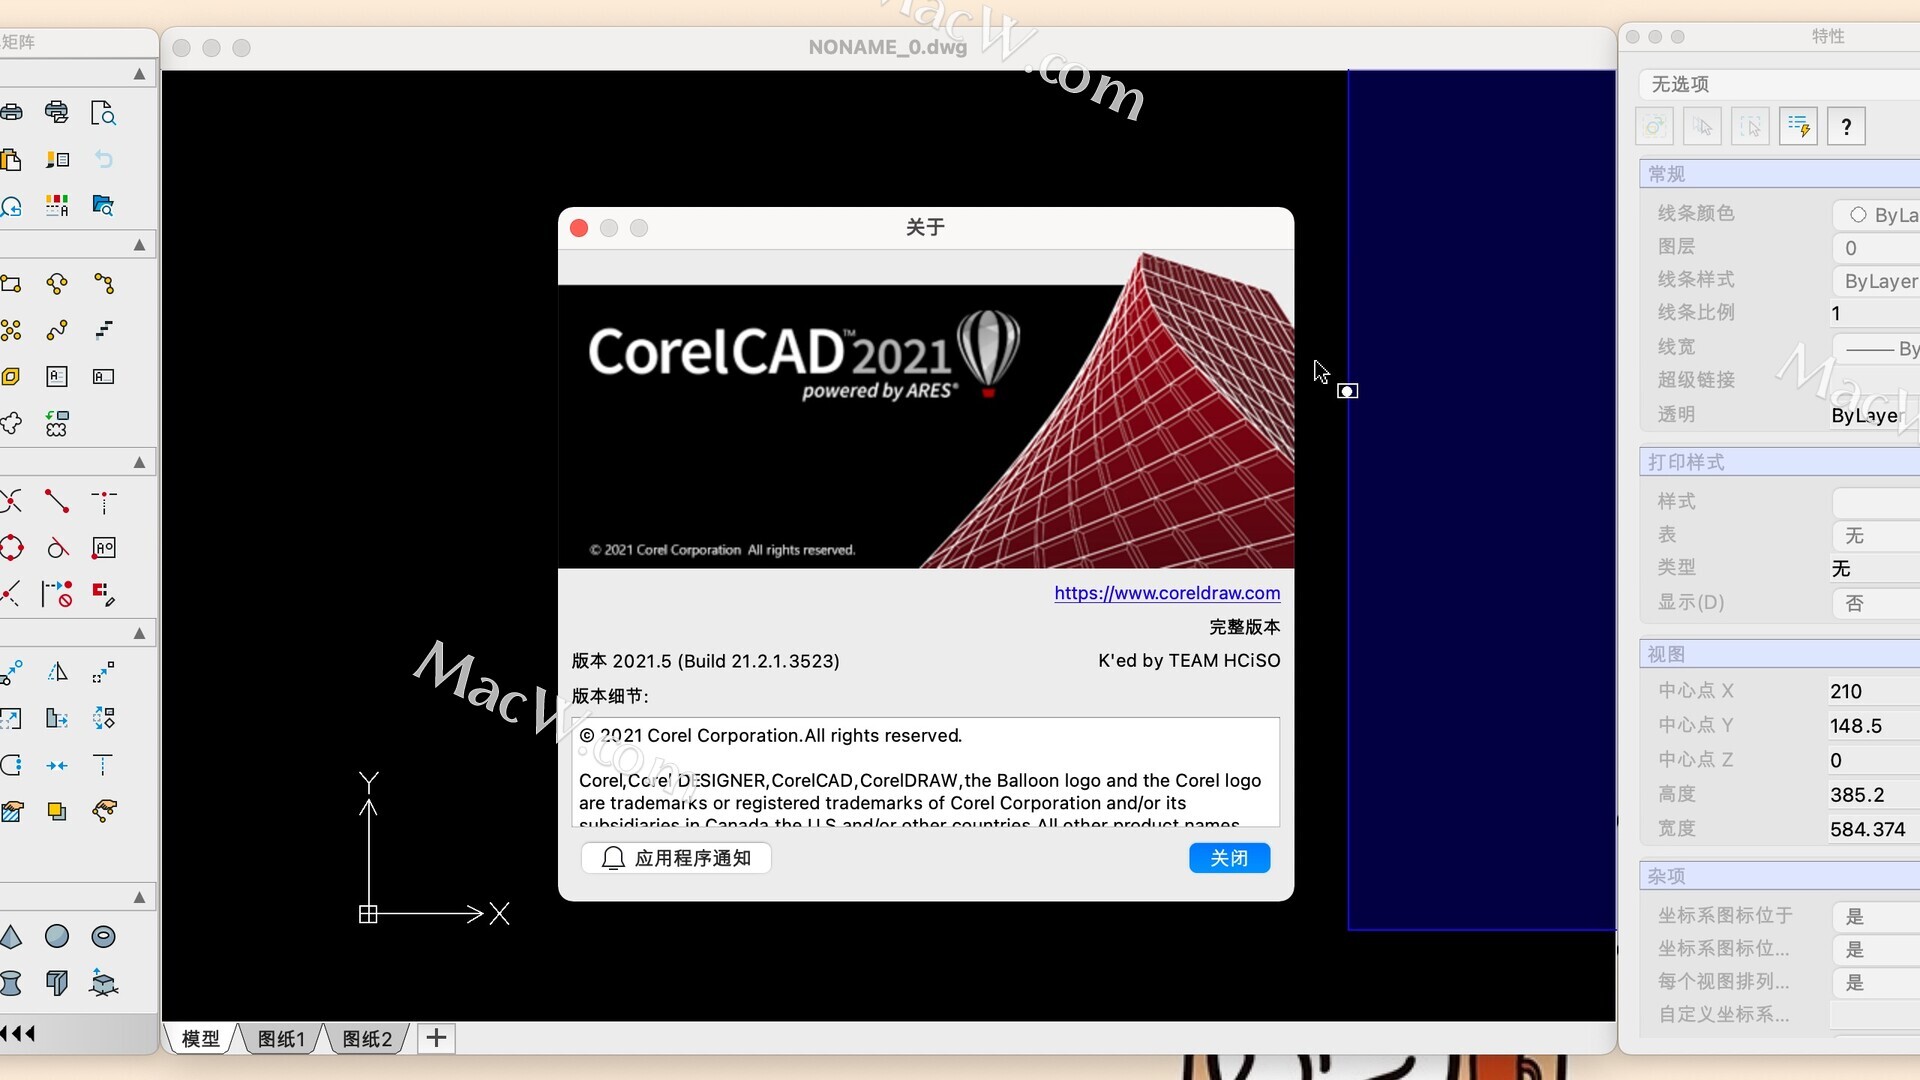Select the circle tangent constraint icon
1920x1080 pixels.
point(57,548)
